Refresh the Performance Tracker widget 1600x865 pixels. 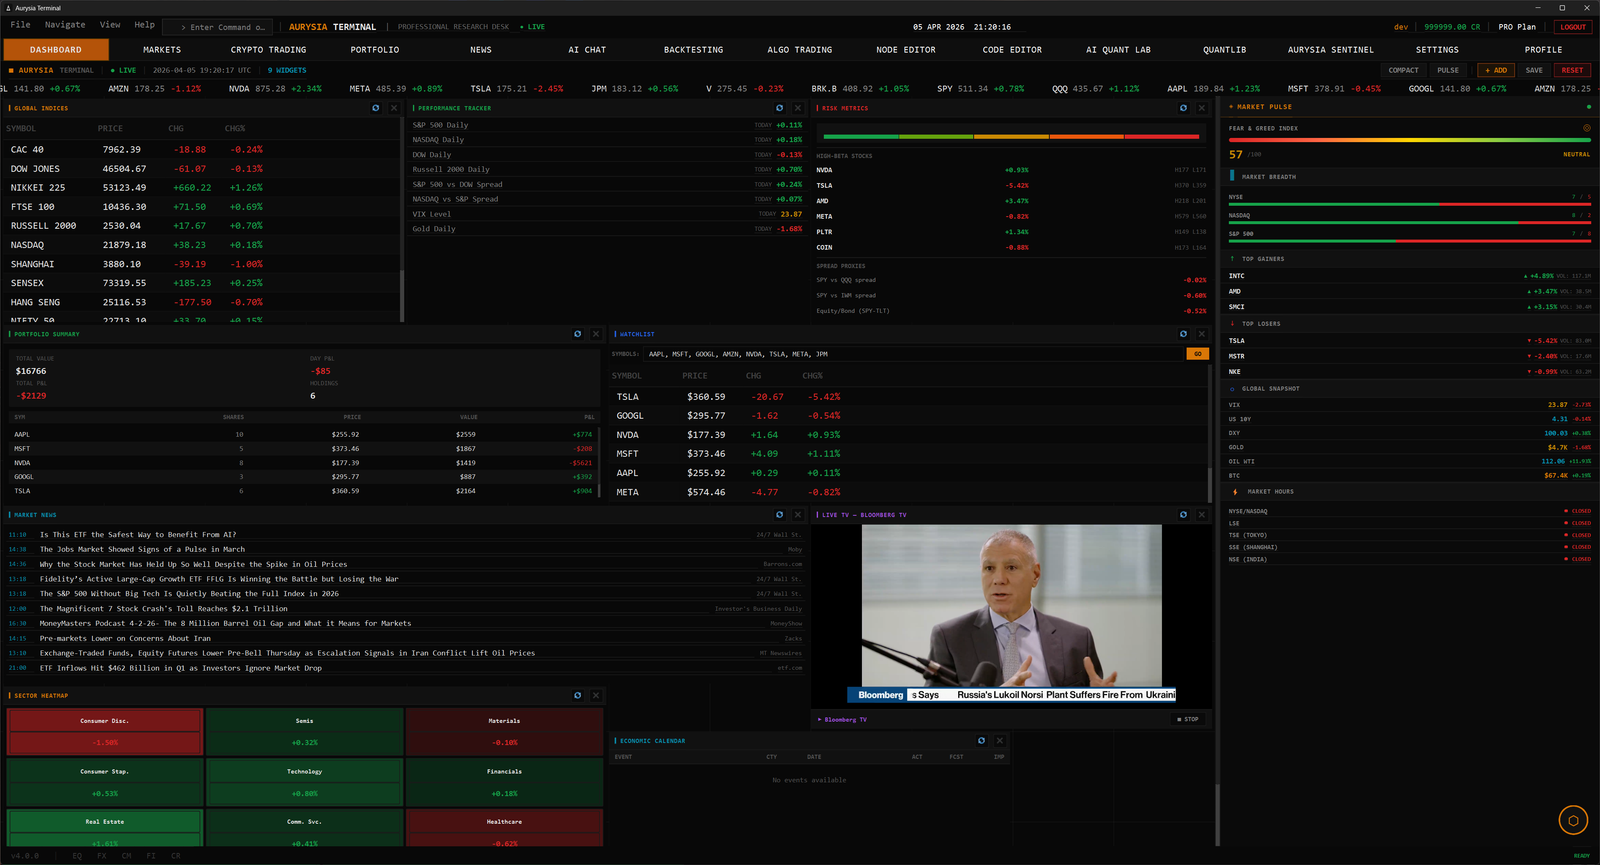[780, 108]
